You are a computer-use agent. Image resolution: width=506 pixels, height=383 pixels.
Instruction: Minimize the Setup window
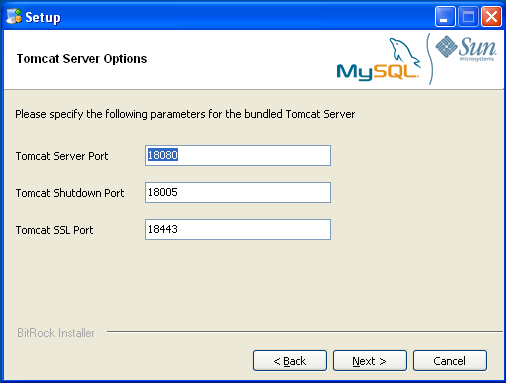[445, 16]
